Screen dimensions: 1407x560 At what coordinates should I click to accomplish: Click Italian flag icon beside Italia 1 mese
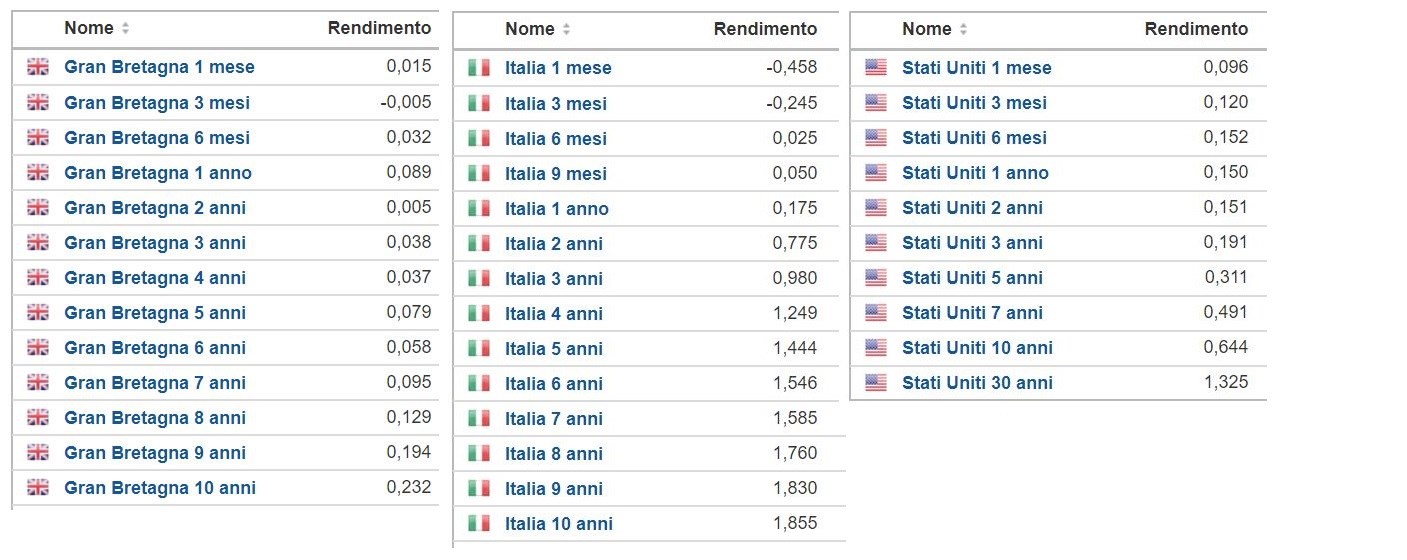pyautogui.click(x=479, y=68)
